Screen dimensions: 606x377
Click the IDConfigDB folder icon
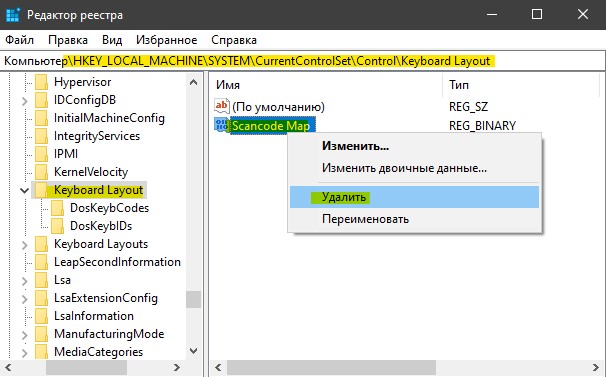pos(41,100)
